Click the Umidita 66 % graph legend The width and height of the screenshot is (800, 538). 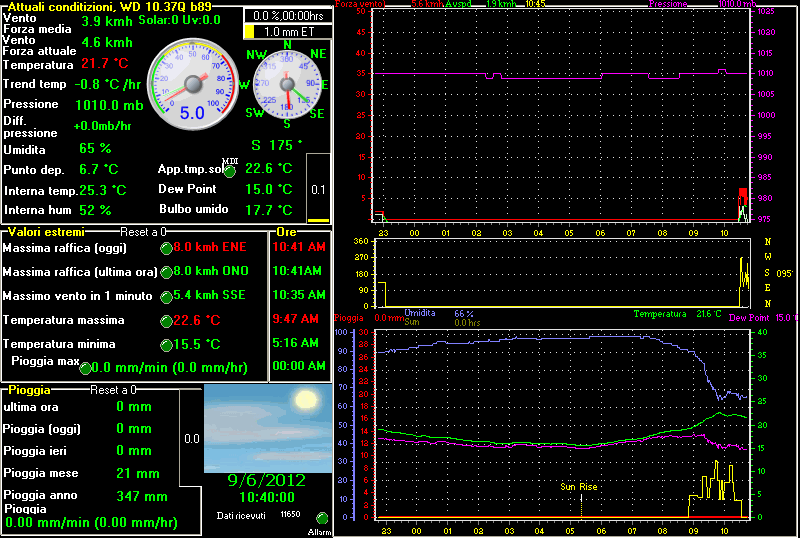pyautogui.click(x=439, y=313)
